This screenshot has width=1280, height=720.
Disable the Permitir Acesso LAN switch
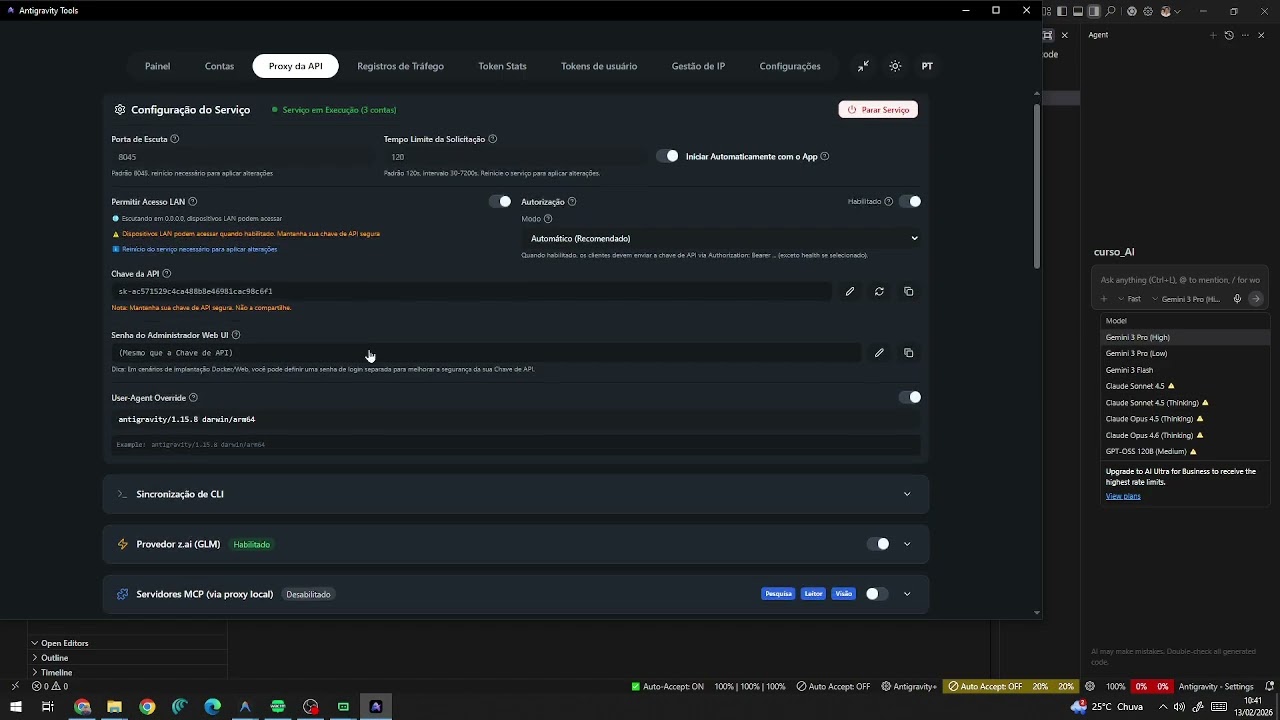[500, 202]
